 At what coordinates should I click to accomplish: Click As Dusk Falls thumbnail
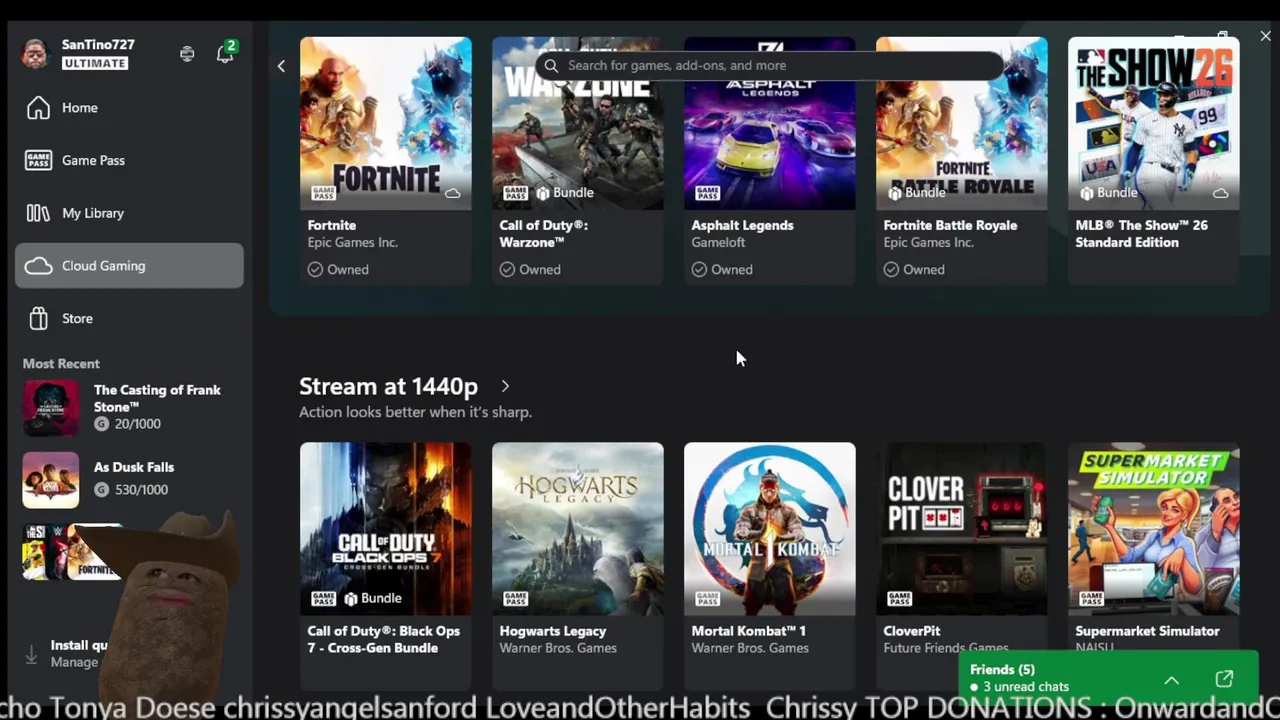50,480
